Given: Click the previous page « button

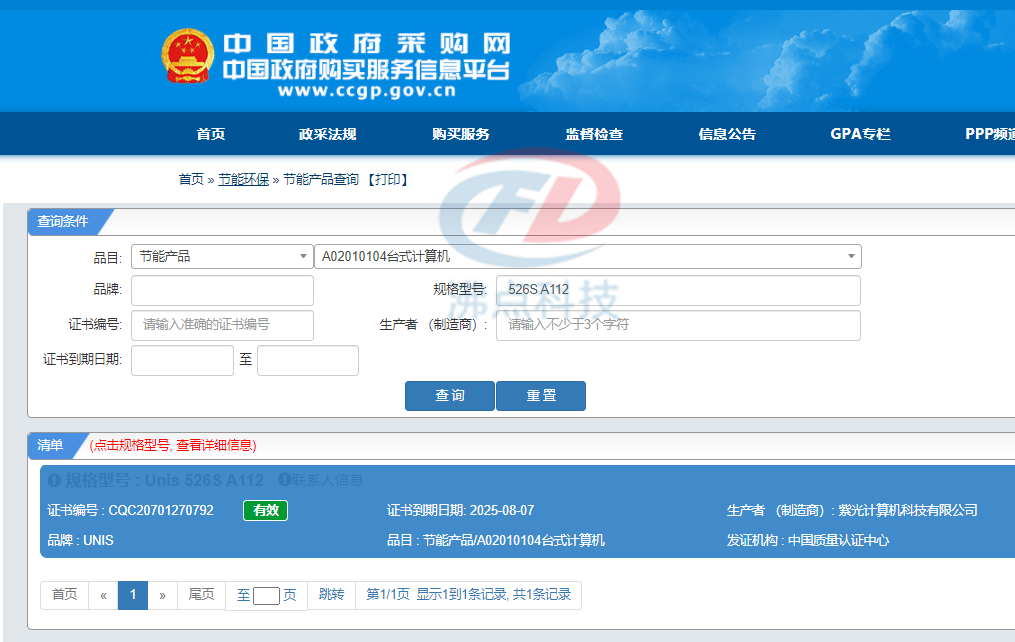Looking at the screenshot, I should (103, 595).
